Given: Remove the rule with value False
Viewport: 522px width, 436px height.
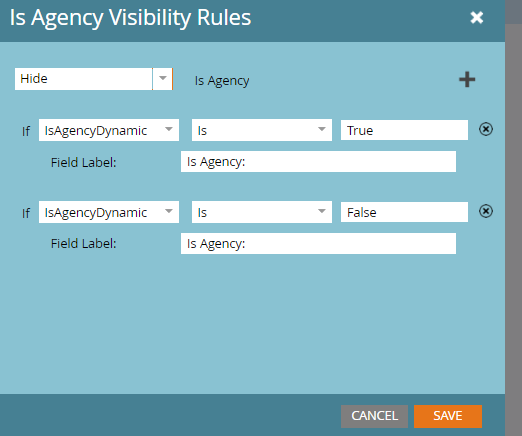Looking at the screenshot, I should tap(486, 211).
